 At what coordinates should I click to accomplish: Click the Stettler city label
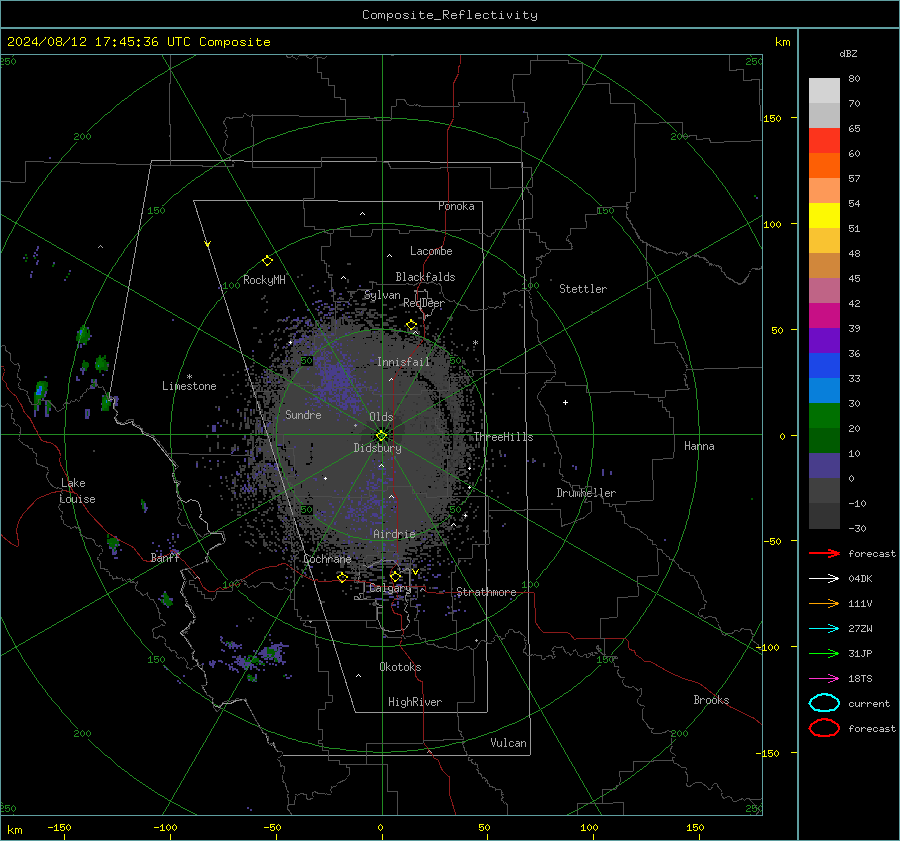click(583, 289)
